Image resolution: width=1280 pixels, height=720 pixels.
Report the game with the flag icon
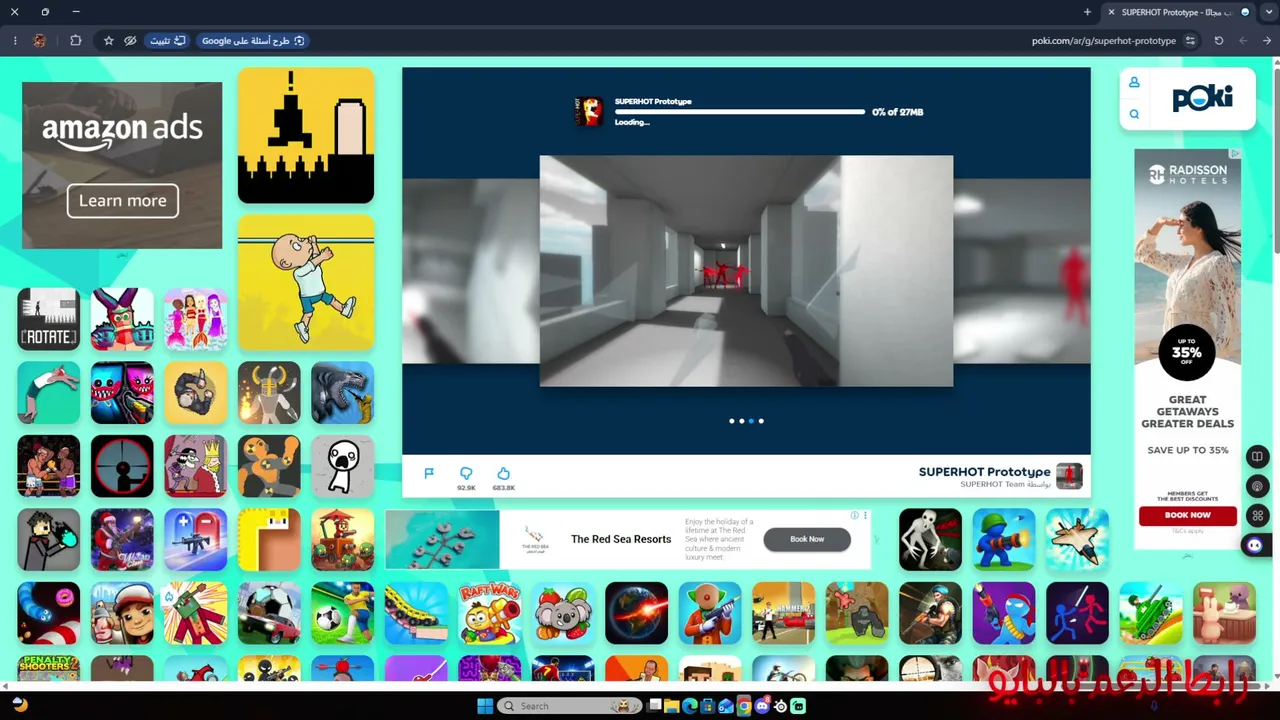(429, 473)
